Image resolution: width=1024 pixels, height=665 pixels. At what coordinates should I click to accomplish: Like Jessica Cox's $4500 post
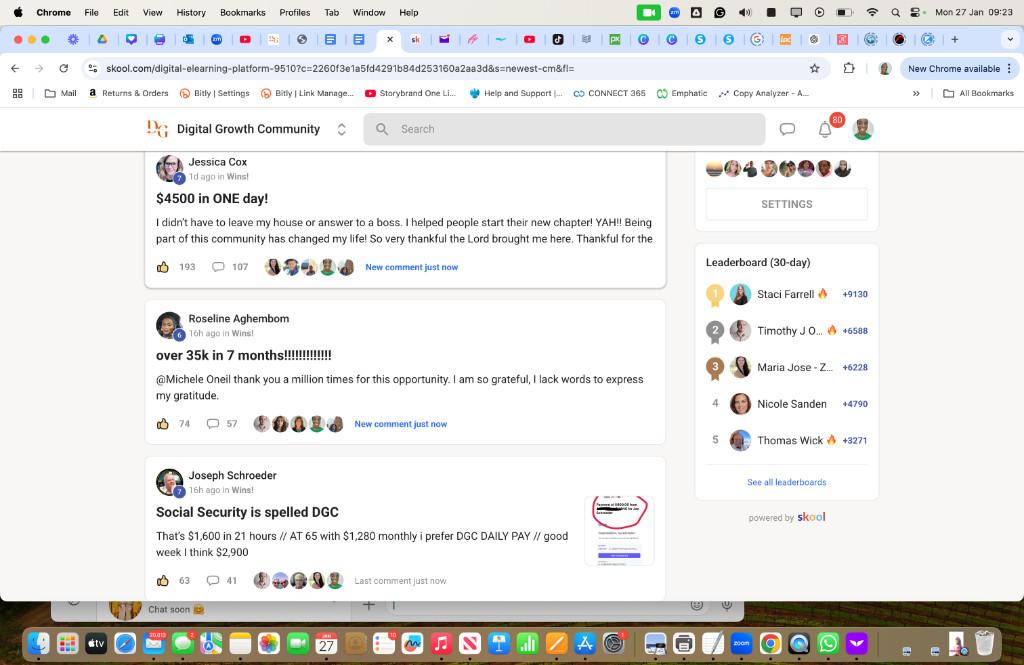163,267
